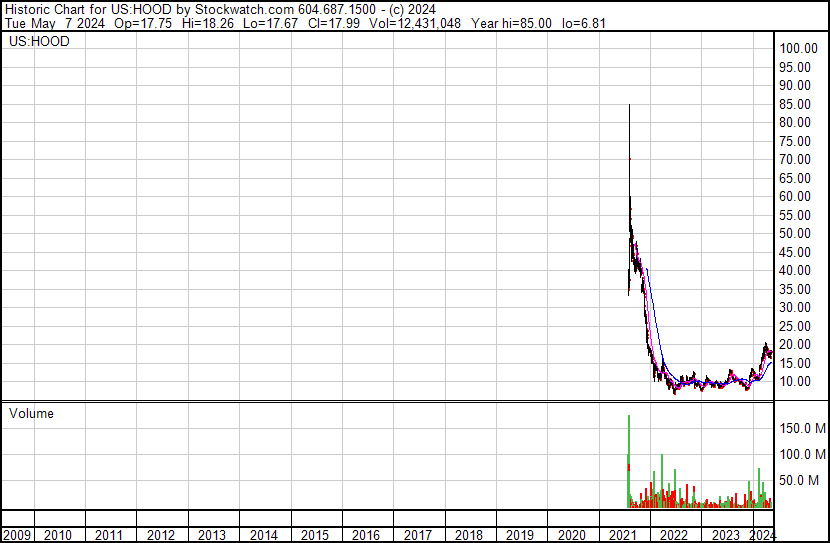Click the 70.00 price axis label

pos(795,159)
